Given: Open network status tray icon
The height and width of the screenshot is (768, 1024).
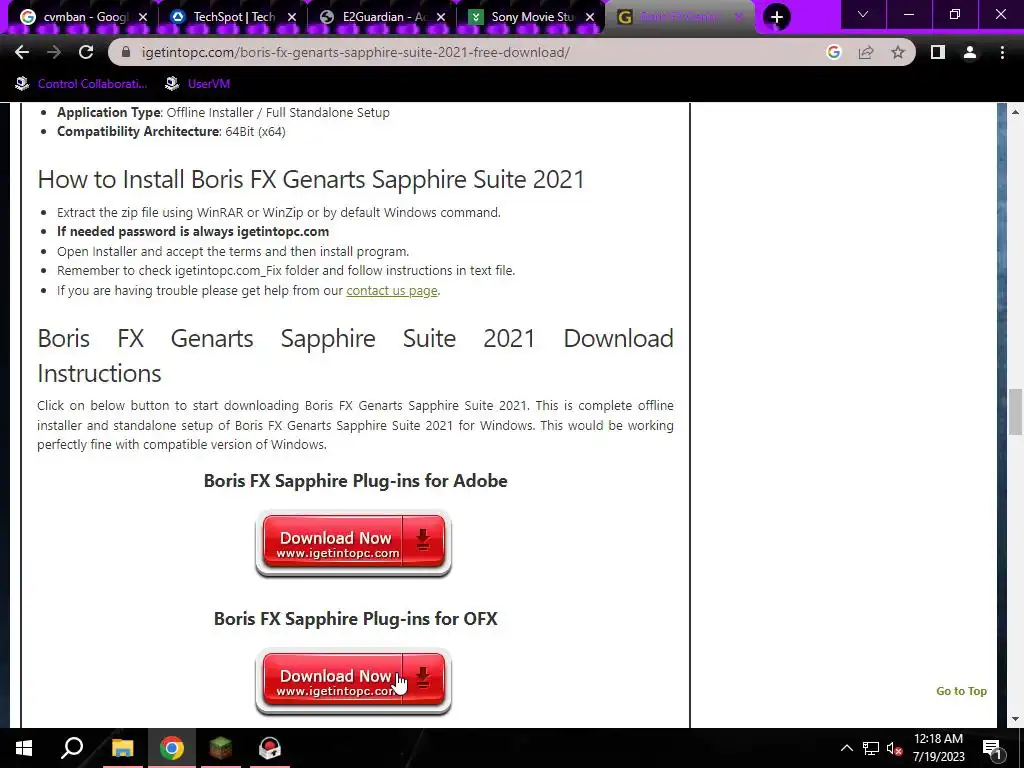Looking at the screenshot, I should [x=871, y=748].
